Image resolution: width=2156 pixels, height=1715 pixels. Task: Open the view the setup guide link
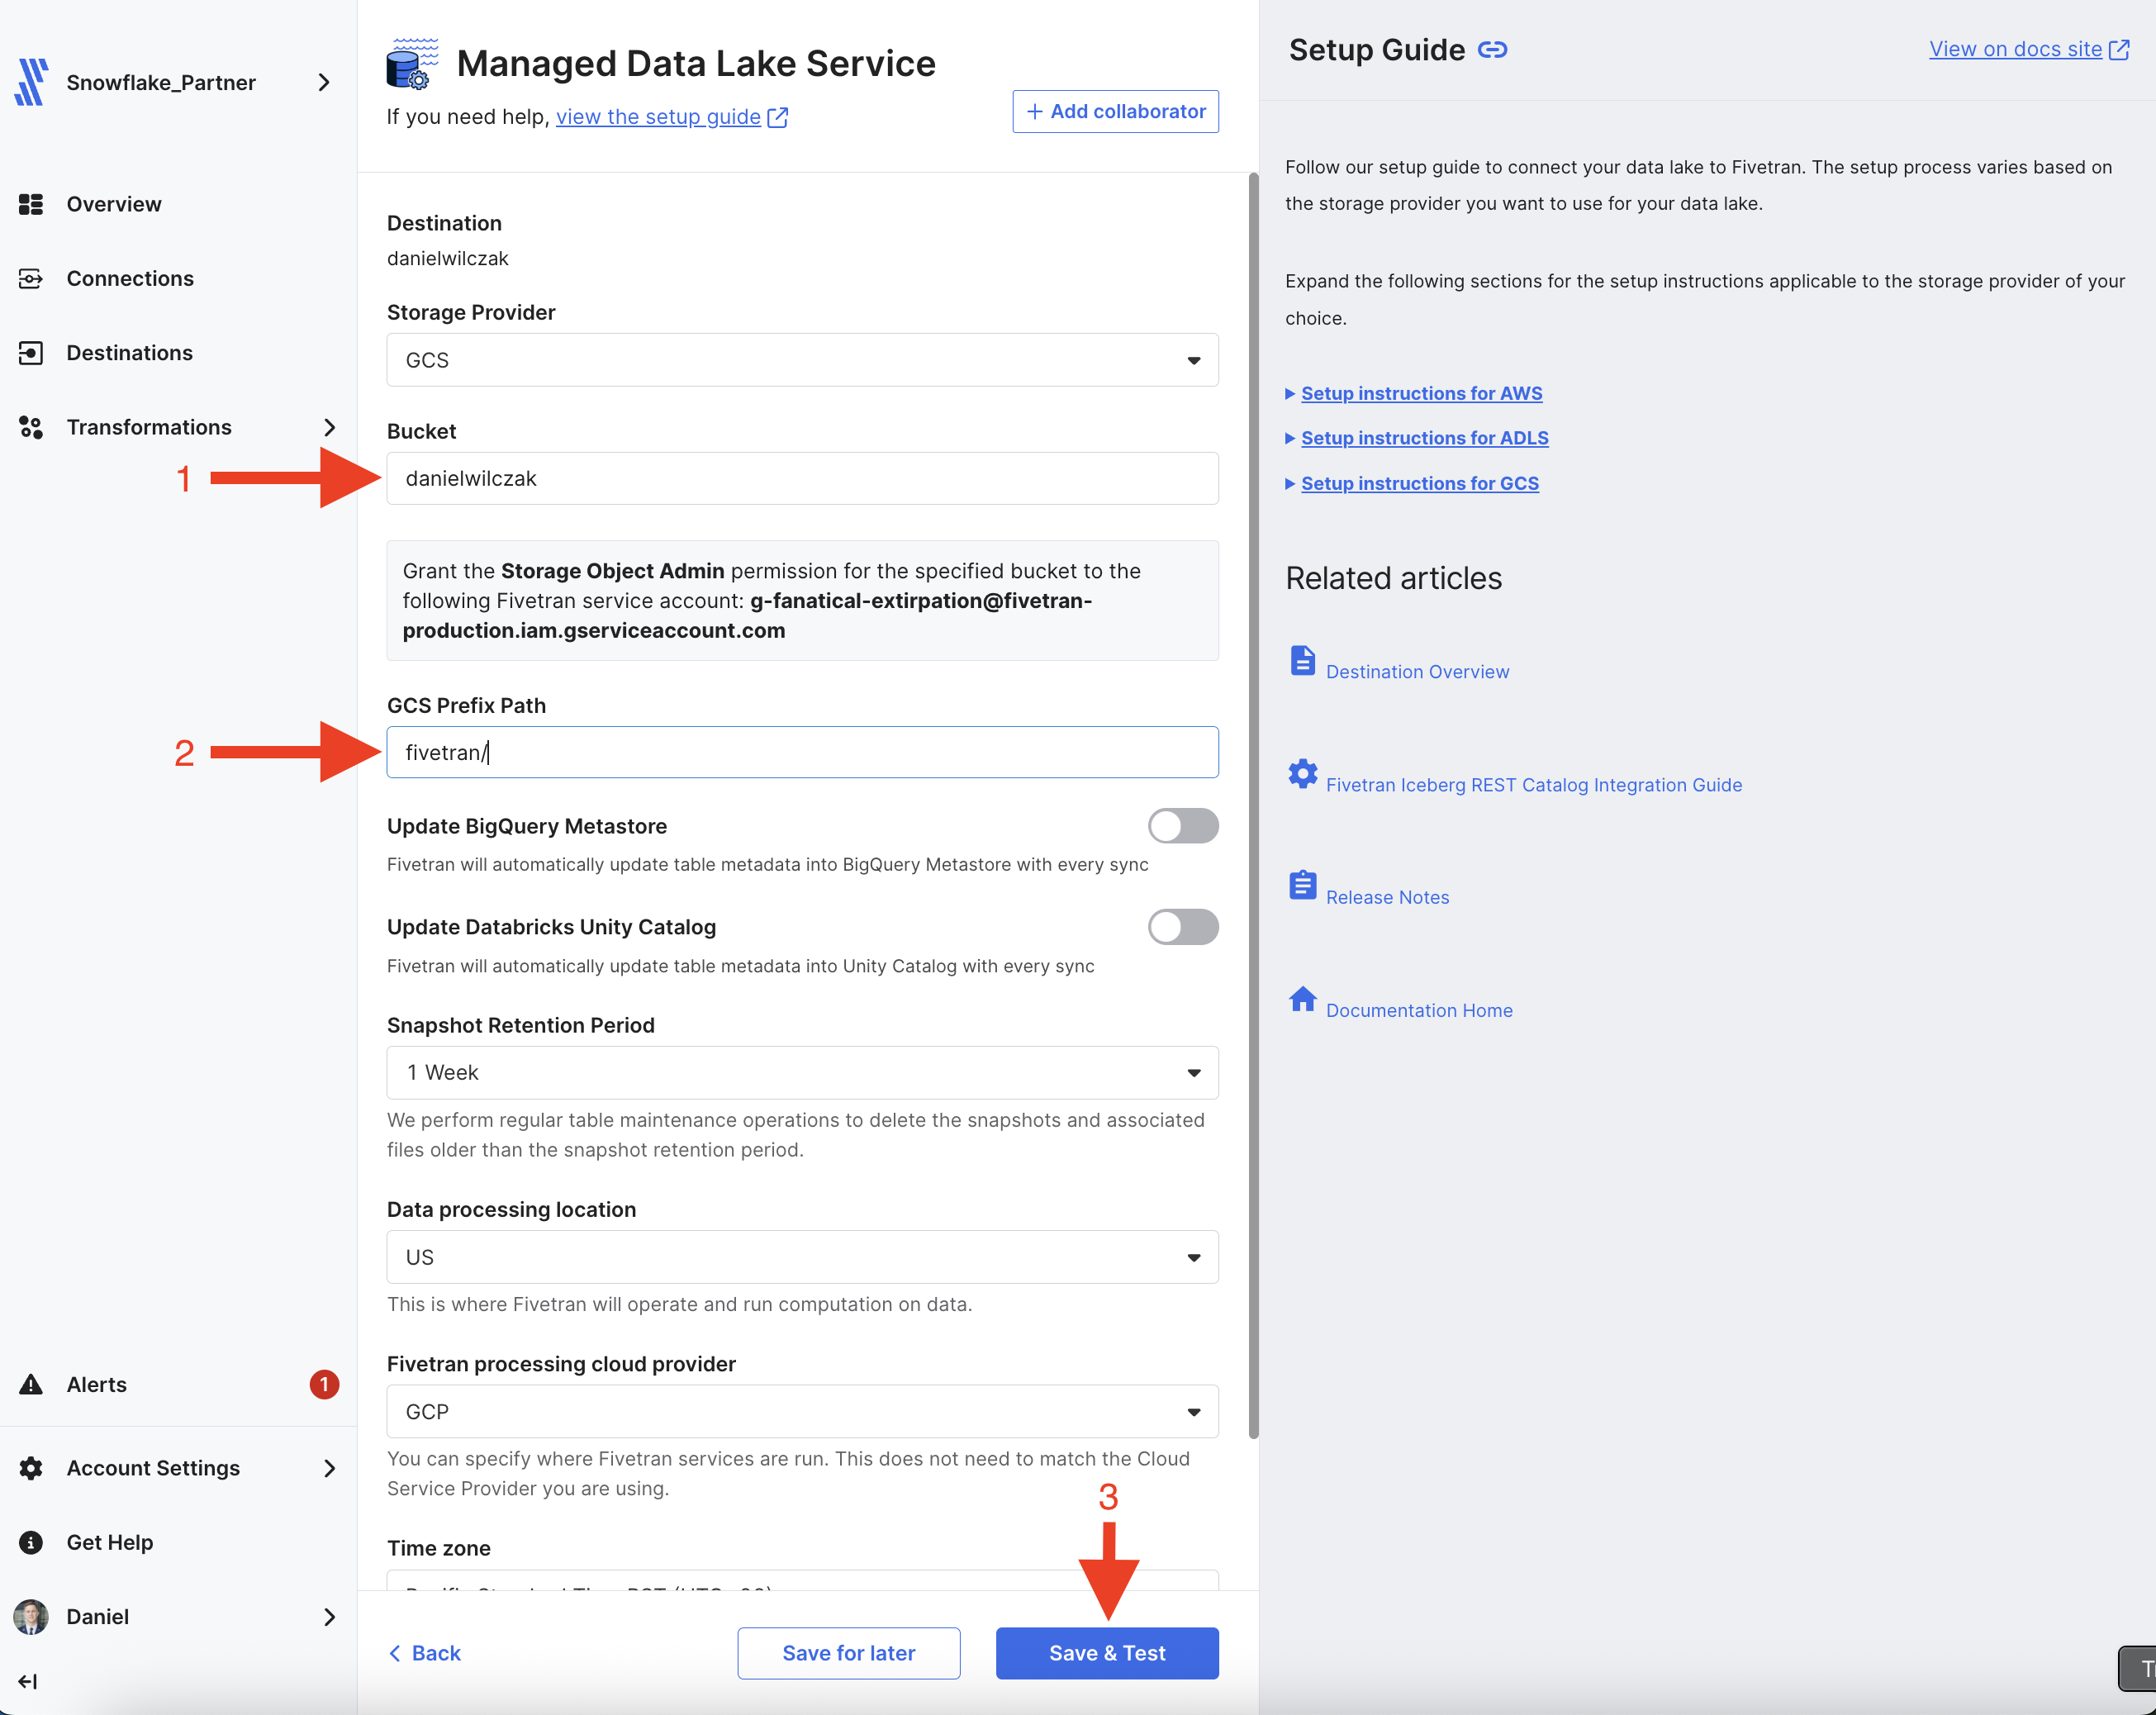coord(658,117)
